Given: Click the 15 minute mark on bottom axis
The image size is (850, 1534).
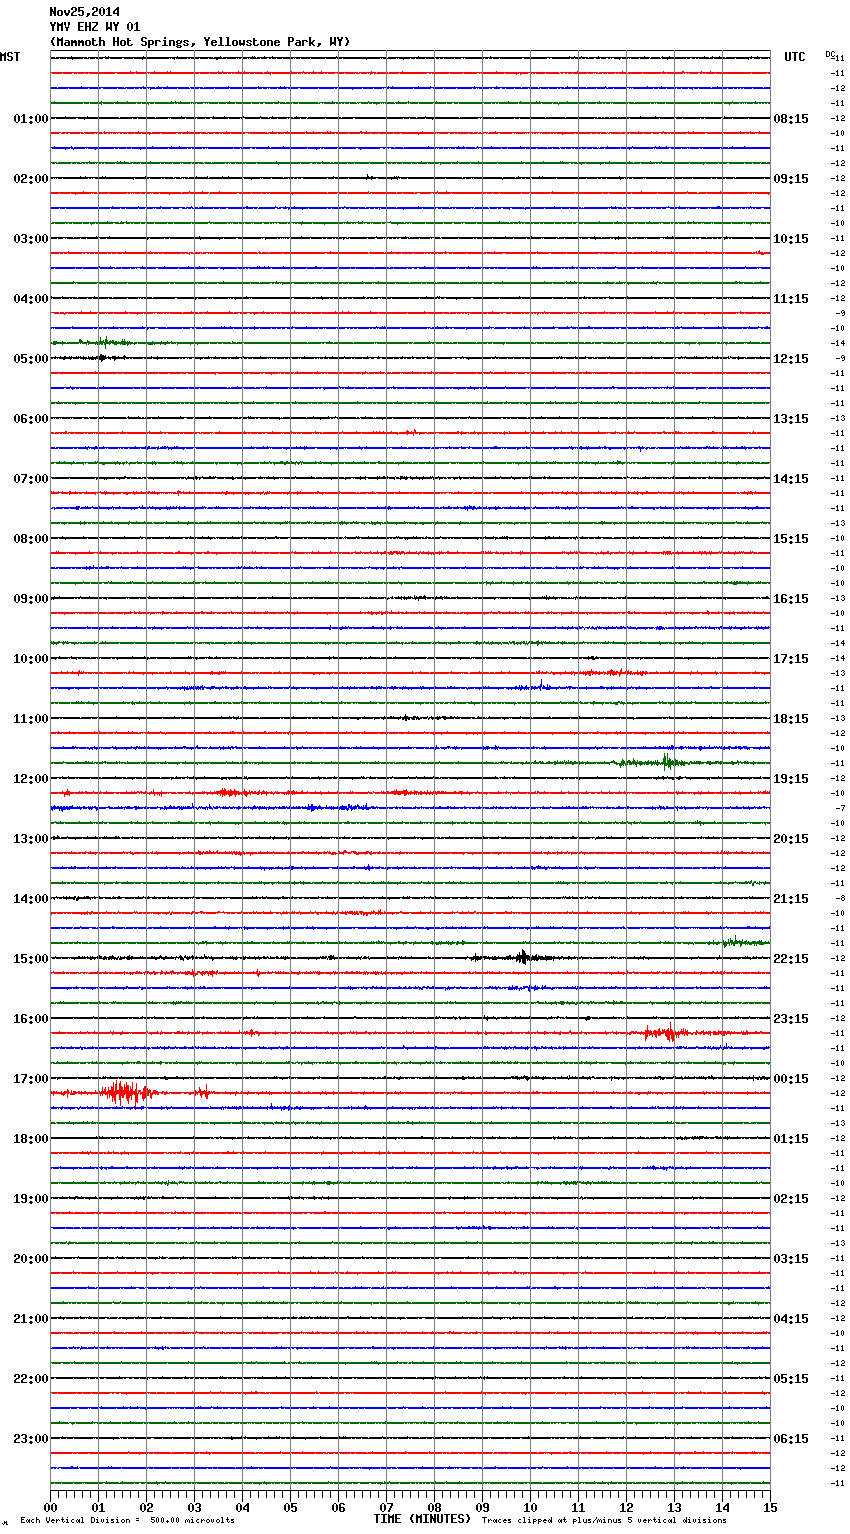Looking at the screenshot, I should [x=769, y=1507].
